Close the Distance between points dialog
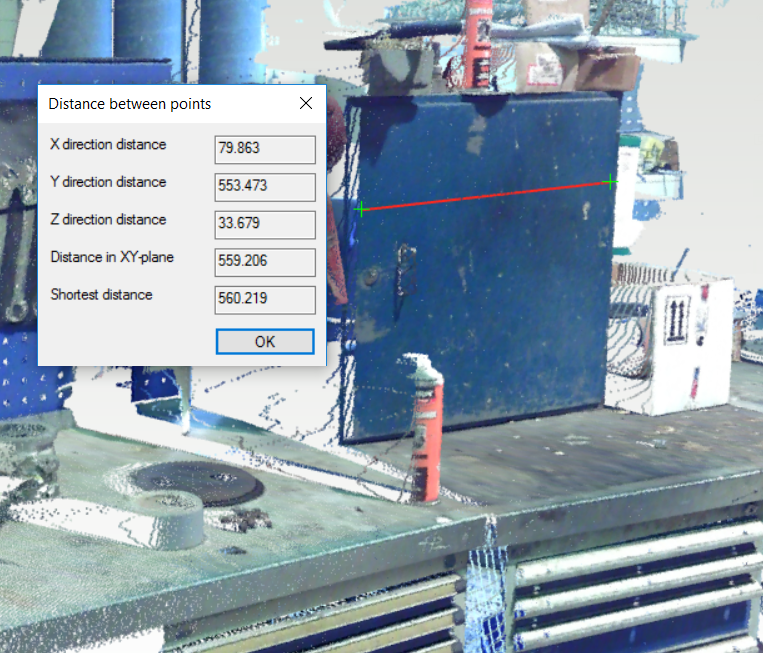The image size is (763, 653). 306,104
